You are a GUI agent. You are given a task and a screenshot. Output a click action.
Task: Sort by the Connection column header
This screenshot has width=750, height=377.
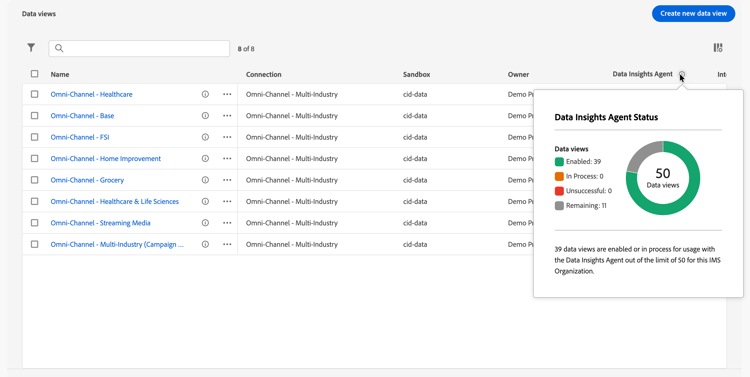tap(264, 74)
